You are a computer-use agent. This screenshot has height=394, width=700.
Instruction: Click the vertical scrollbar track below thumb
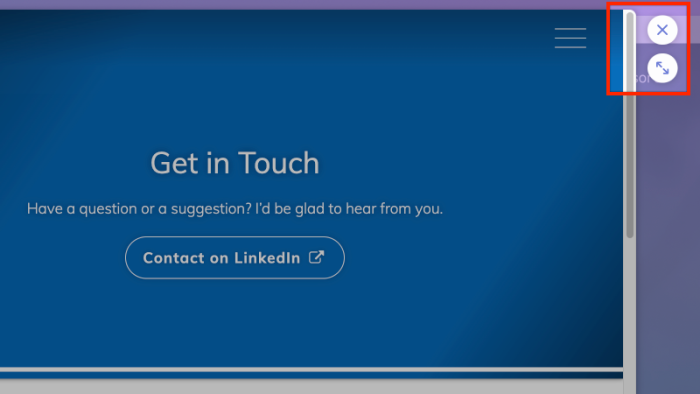click(x=630, y=312)
